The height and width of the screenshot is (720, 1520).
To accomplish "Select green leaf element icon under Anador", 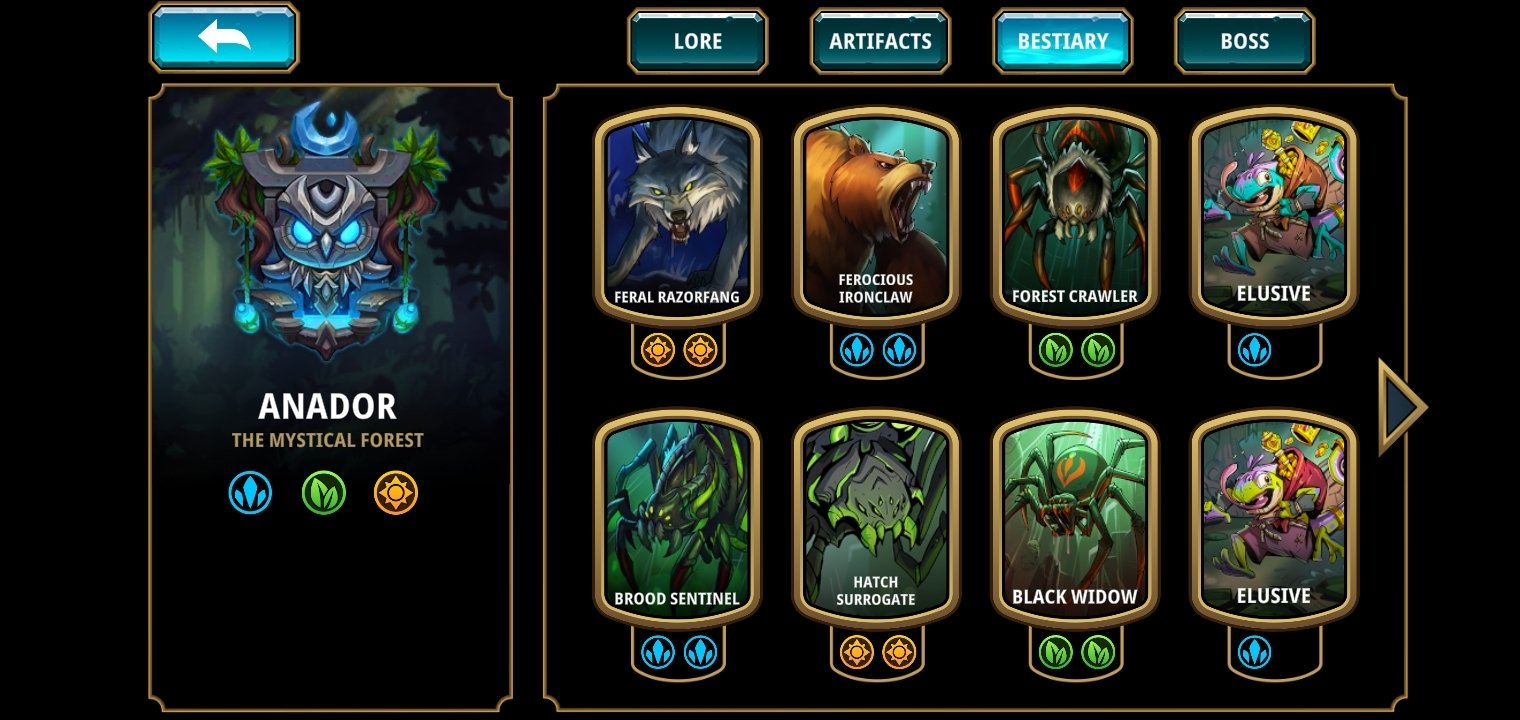I will 324,493.
